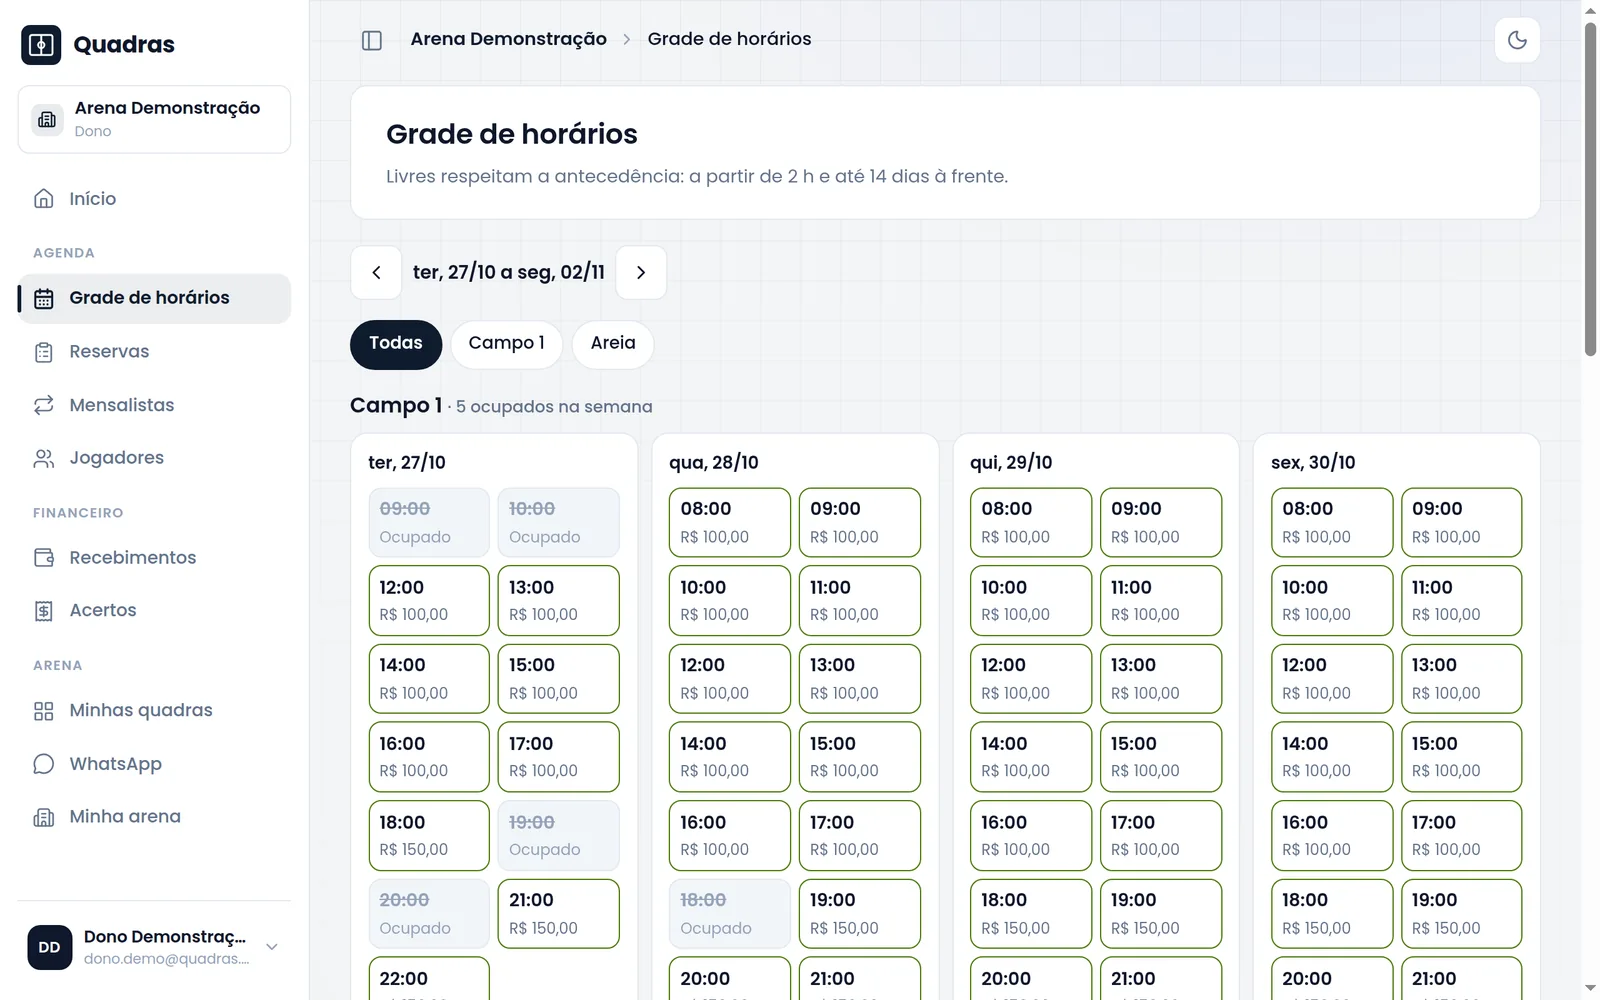Select the Campo 1 filter tab
1600x1000 pixels.
507,344
